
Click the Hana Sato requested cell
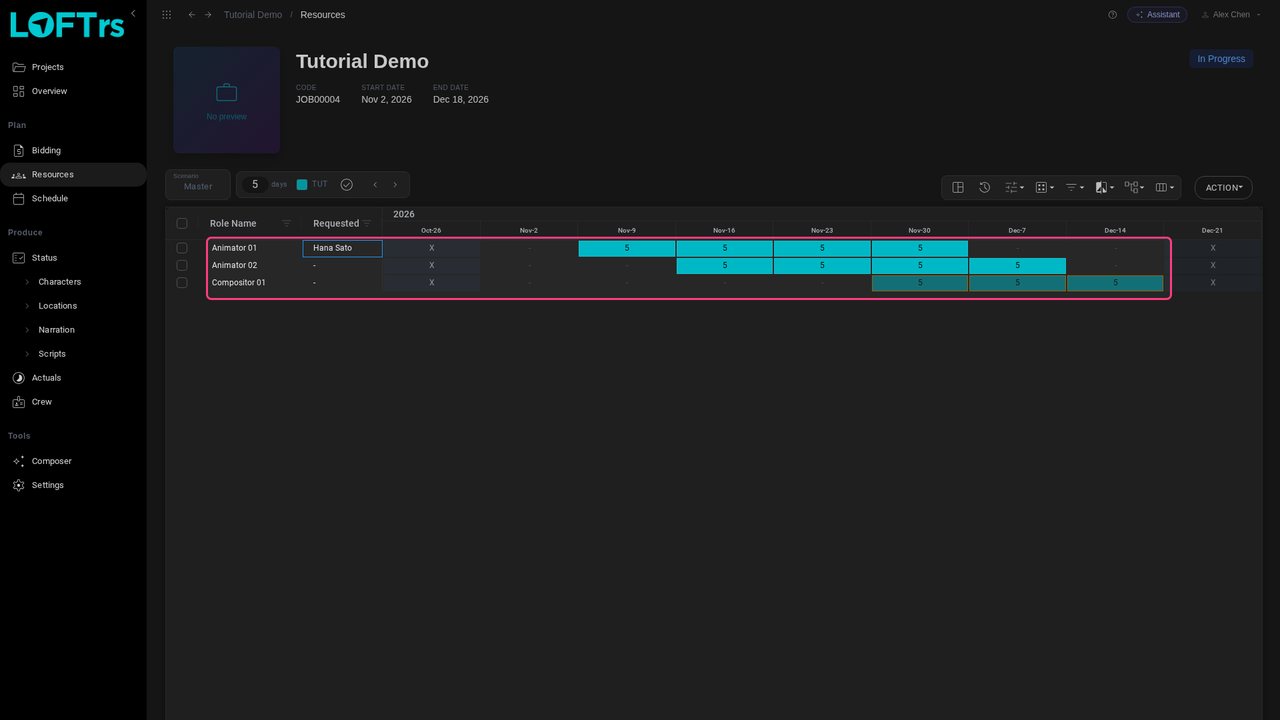pyautogui.click(x=342, y=248)
